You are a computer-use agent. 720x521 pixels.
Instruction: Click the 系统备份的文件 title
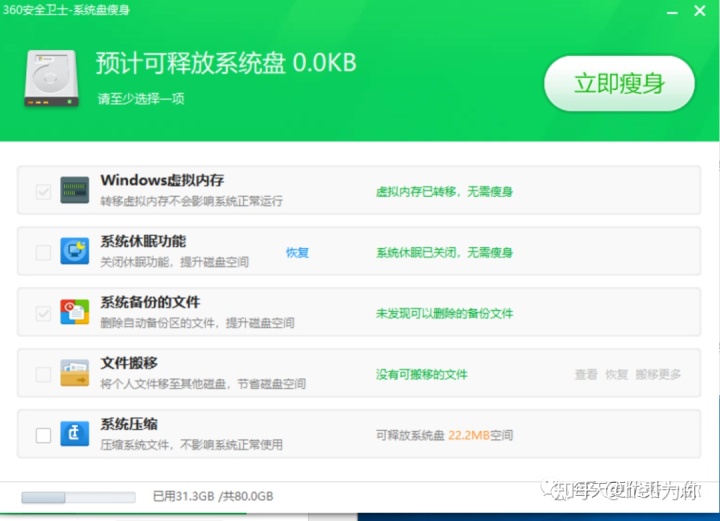pos(150,302)
